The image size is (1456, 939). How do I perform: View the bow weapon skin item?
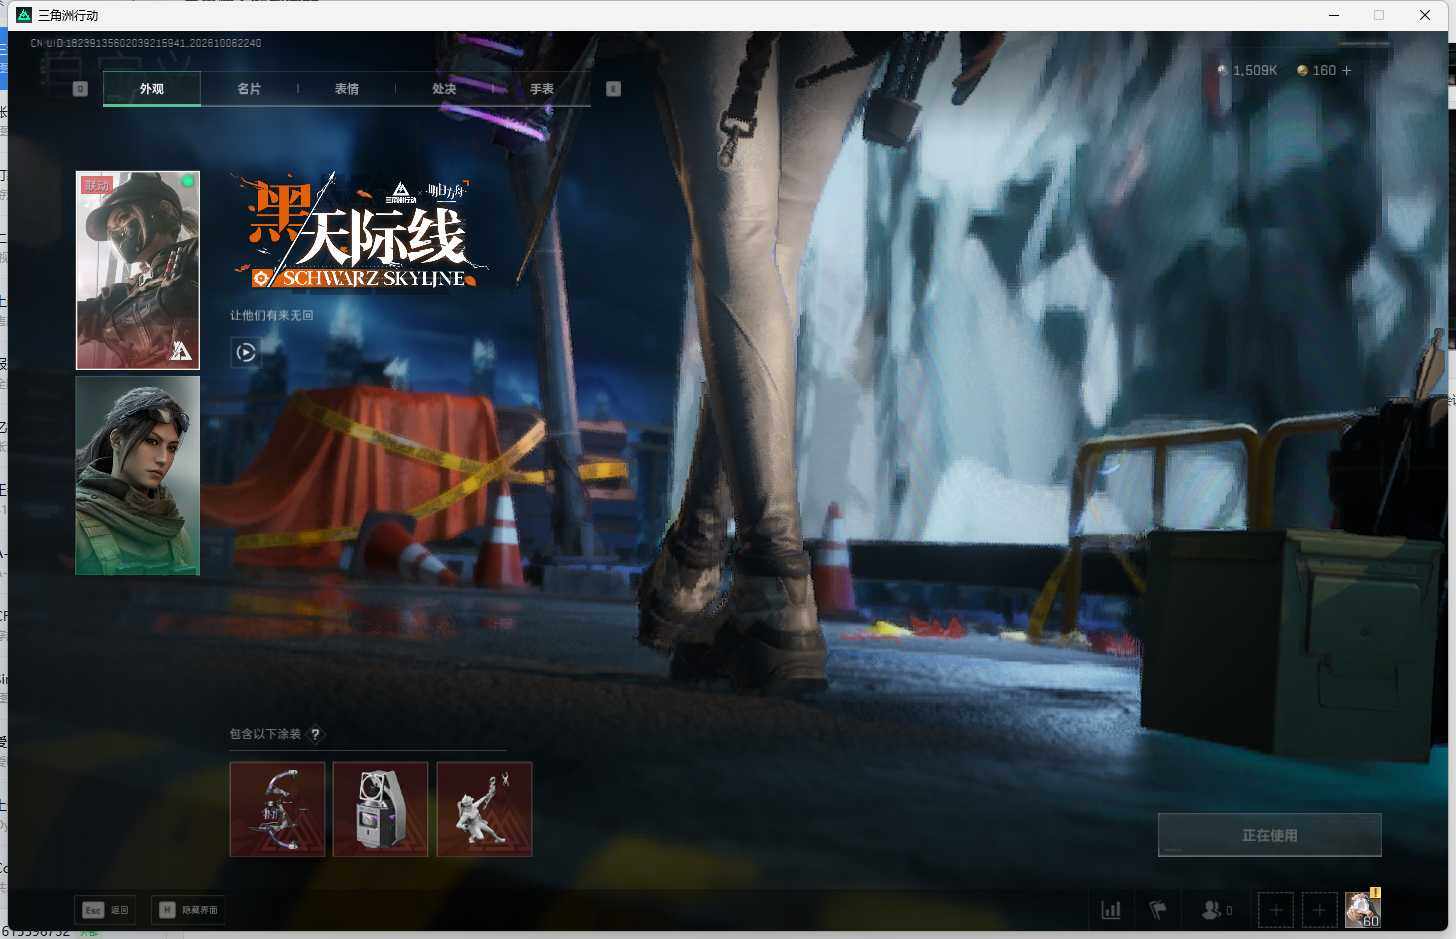point(277,809)
